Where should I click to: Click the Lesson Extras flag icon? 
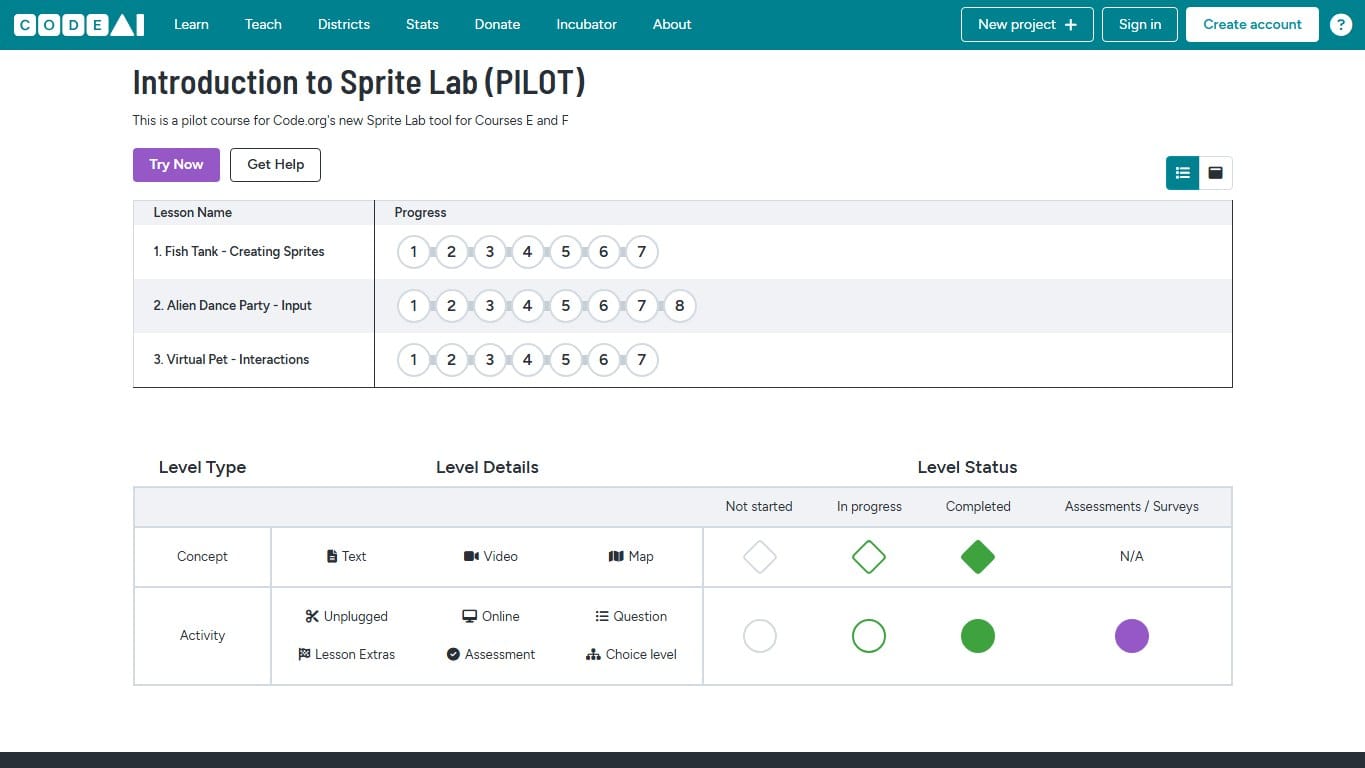304,654
